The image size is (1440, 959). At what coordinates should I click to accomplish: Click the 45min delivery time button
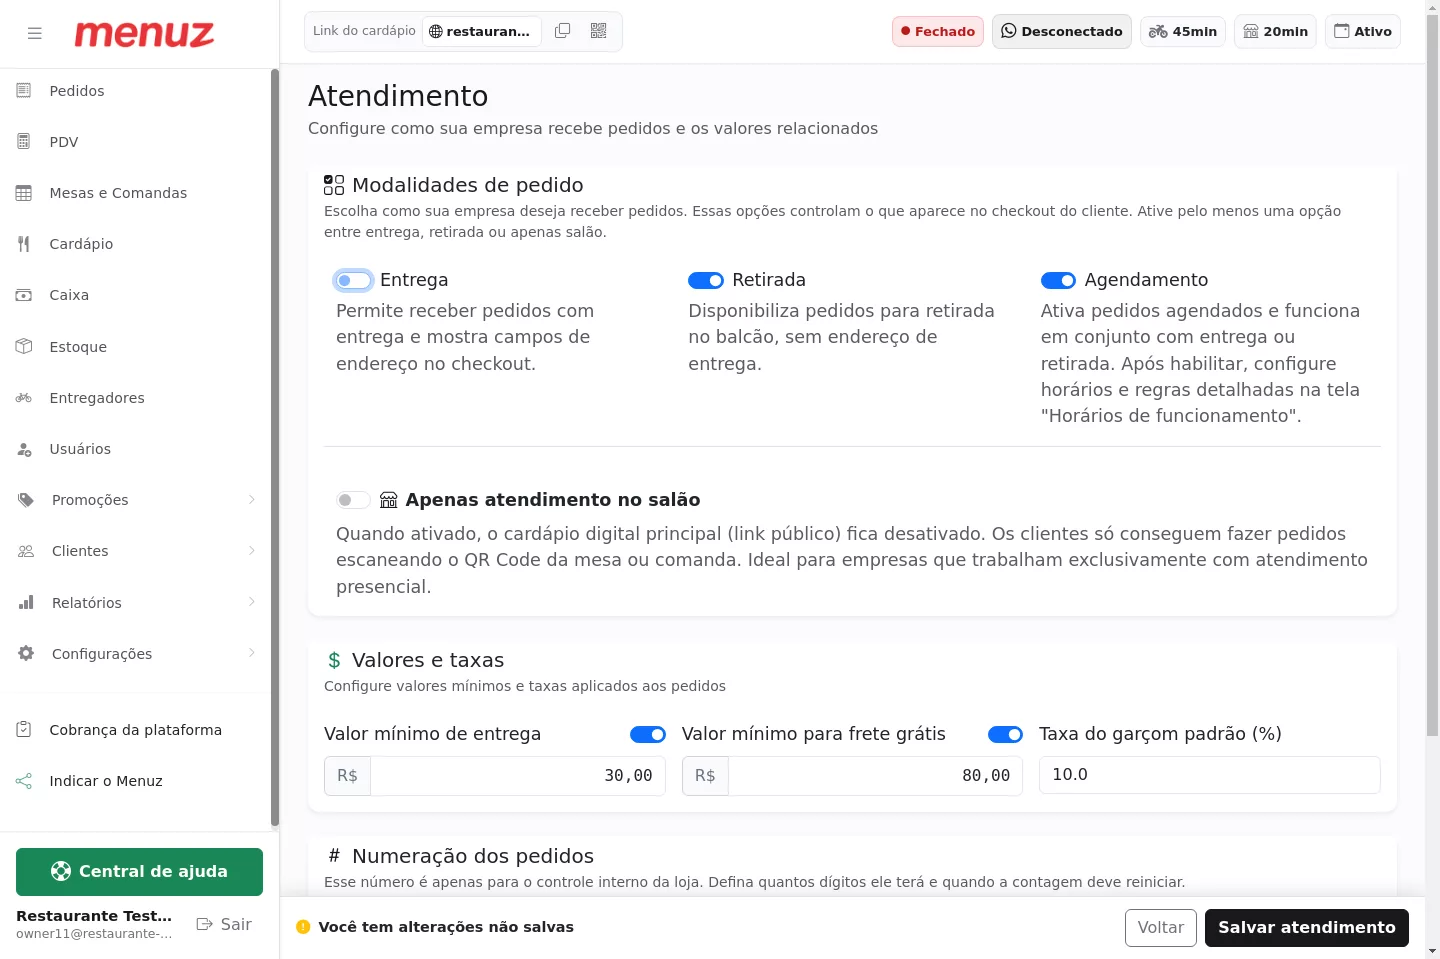click(1183, 31)
